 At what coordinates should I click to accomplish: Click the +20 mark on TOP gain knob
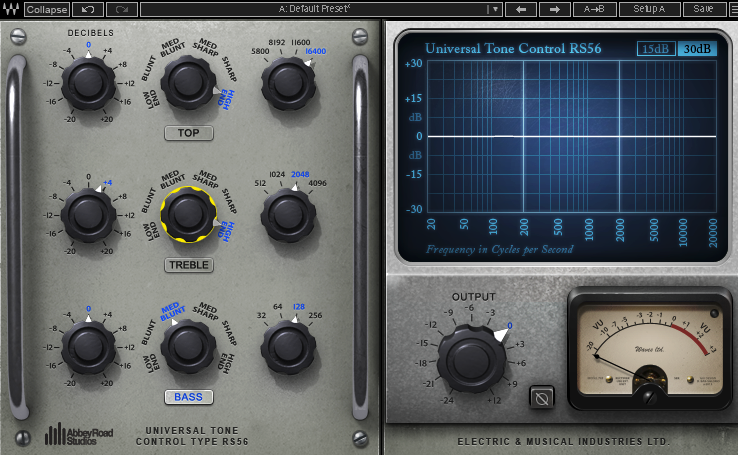coord(107,120)
